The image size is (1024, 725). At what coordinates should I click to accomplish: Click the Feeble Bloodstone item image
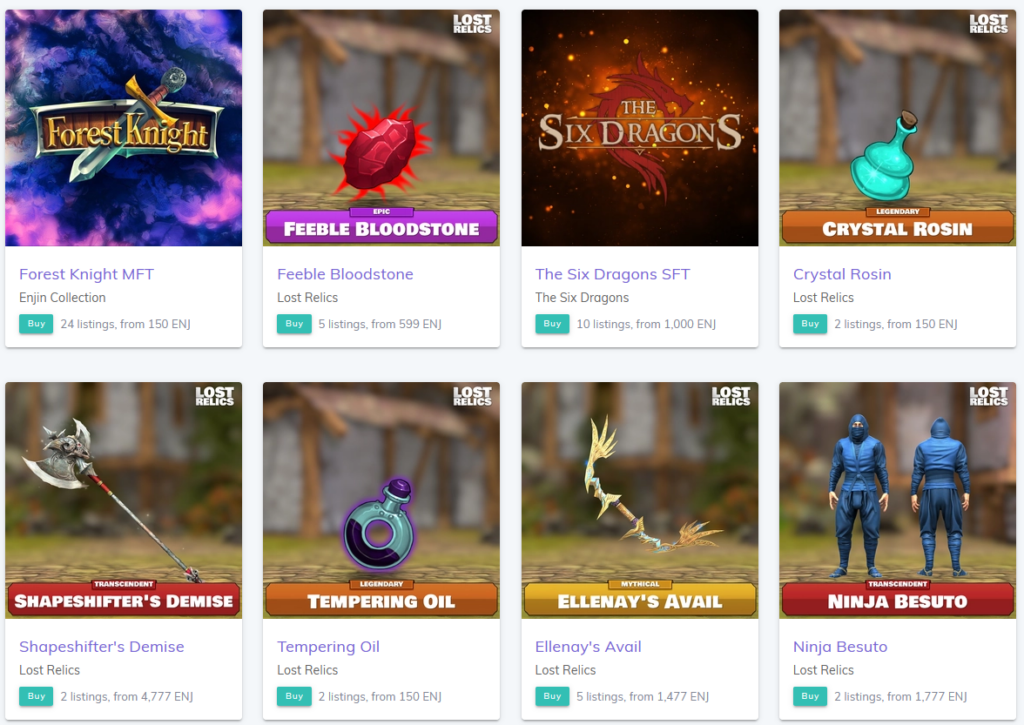tap(381, 128)
